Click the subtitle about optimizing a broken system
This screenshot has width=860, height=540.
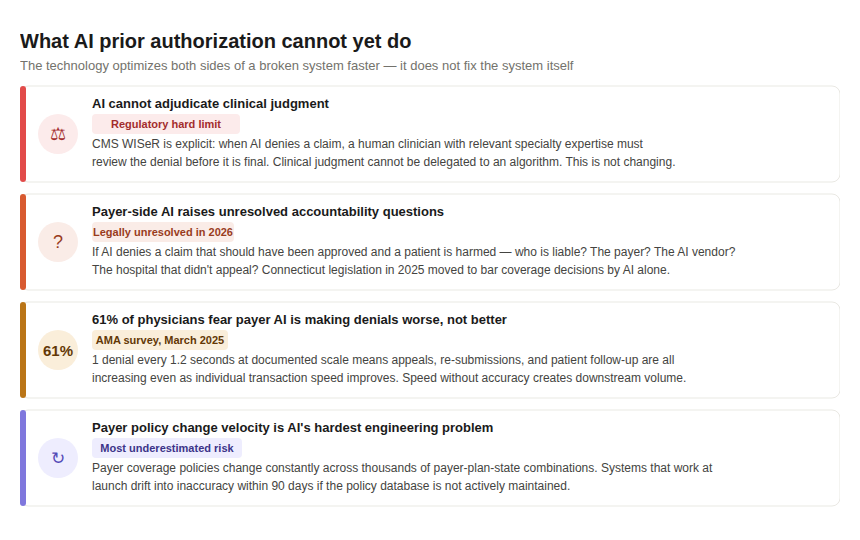click(297, 66)
